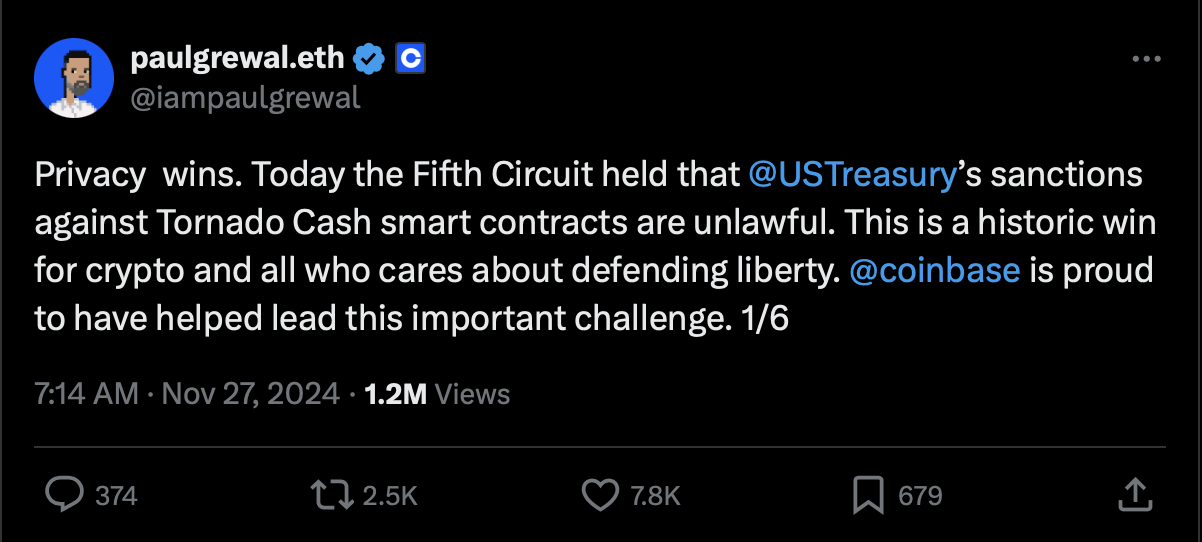Click the 7.8K likes count
This screenshot has height=542, width=1202.
point(656,495)
